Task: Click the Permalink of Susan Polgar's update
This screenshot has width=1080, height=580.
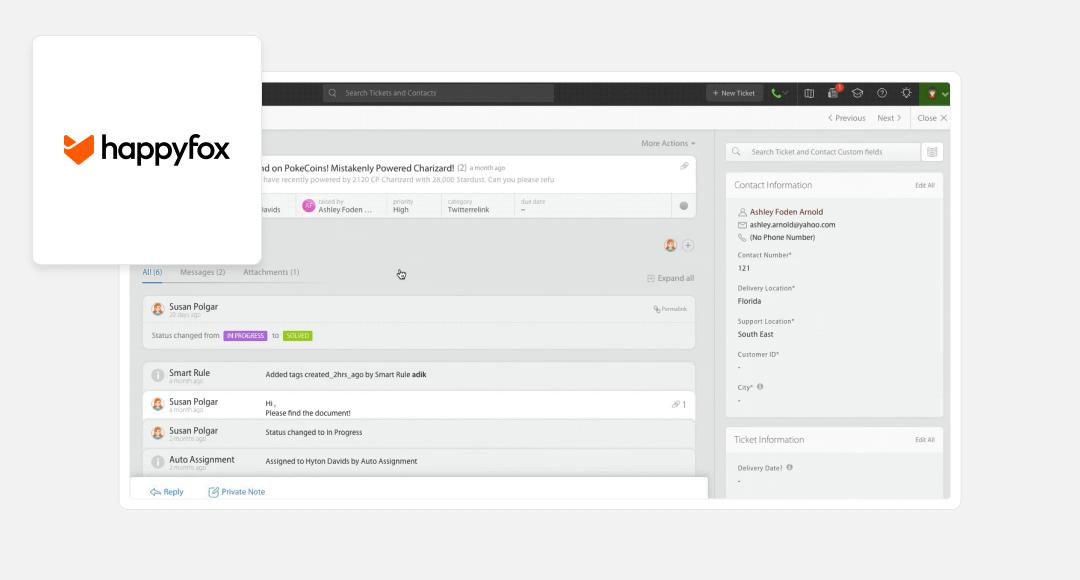Action: (670, 309)
